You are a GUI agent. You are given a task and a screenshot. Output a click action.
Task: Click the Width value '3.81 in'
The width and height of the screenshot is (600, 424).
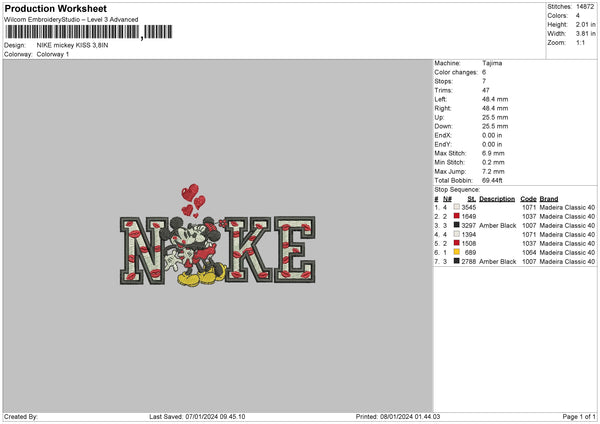[586, 34]
